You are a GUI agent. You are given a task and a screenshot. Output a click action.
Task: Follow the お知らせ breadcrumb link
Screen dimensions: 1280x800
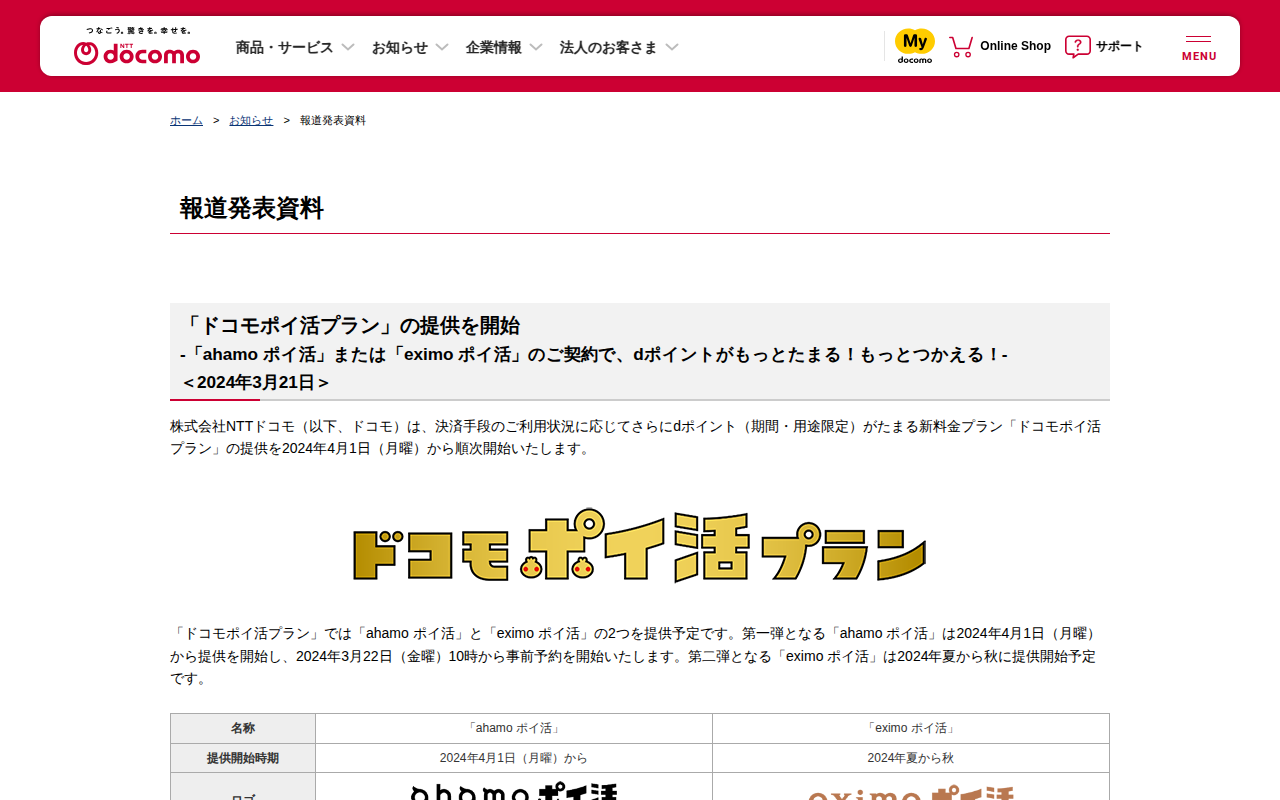[251, 120]
